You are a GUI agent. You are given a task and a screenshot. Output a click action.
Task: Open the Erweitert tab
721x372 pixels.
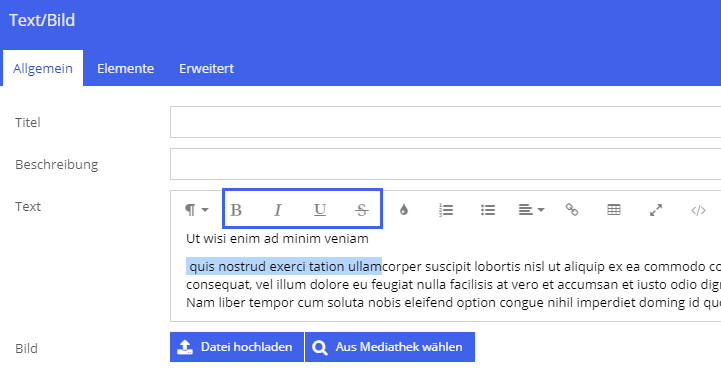pos(206,68)
